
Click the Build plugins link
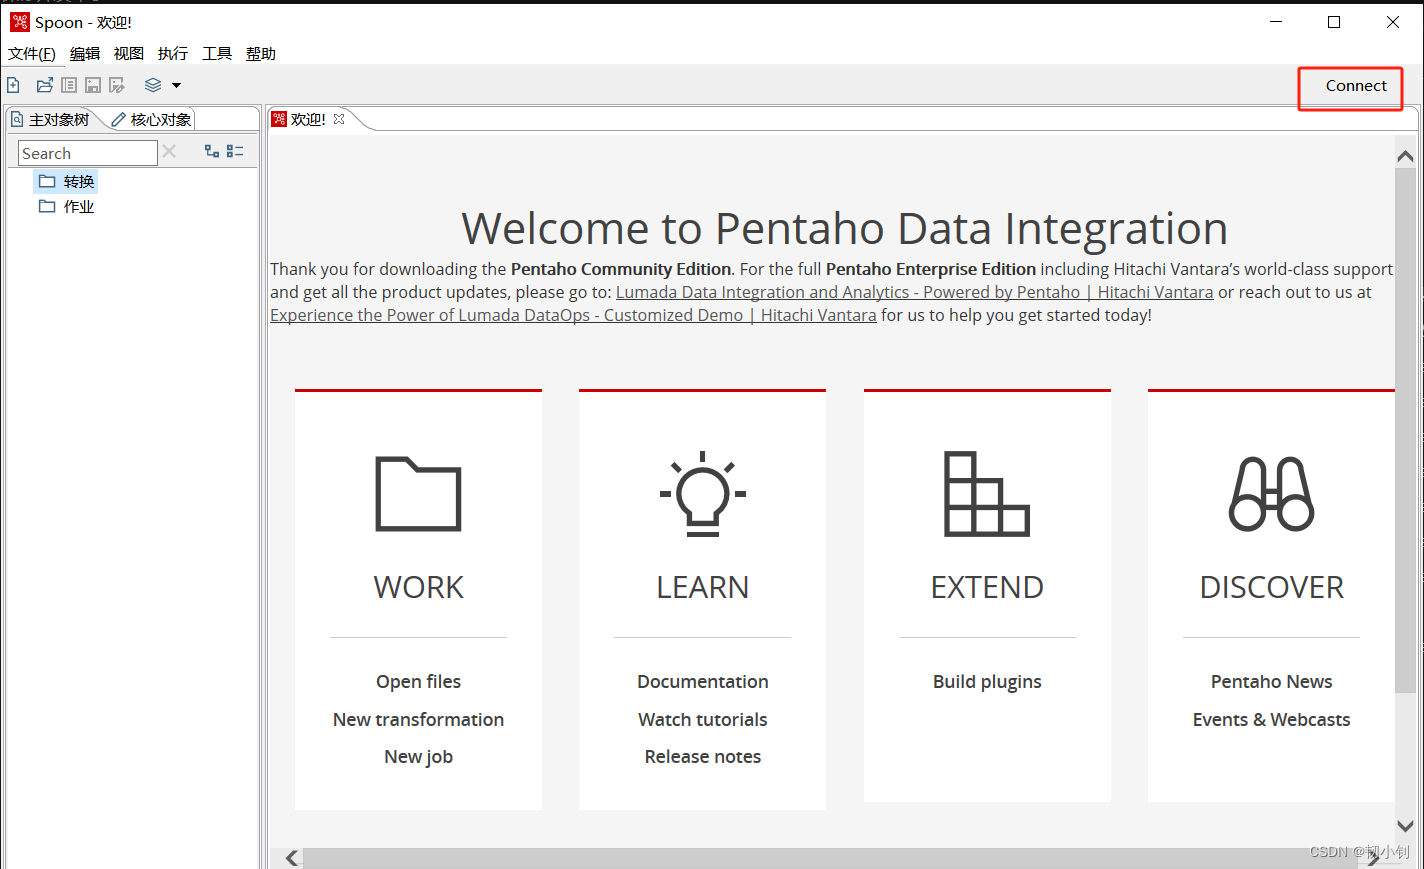[987, 682]
